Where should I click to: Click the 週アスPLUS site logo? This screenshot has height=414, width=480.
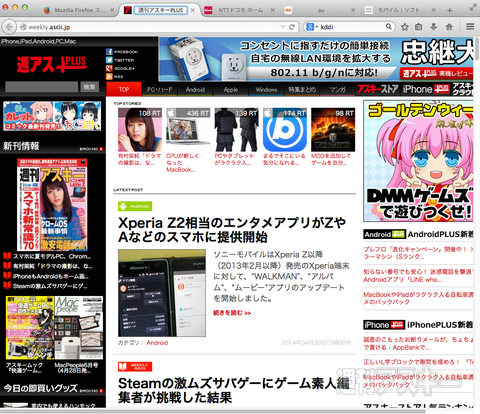(x=52, y=64)
